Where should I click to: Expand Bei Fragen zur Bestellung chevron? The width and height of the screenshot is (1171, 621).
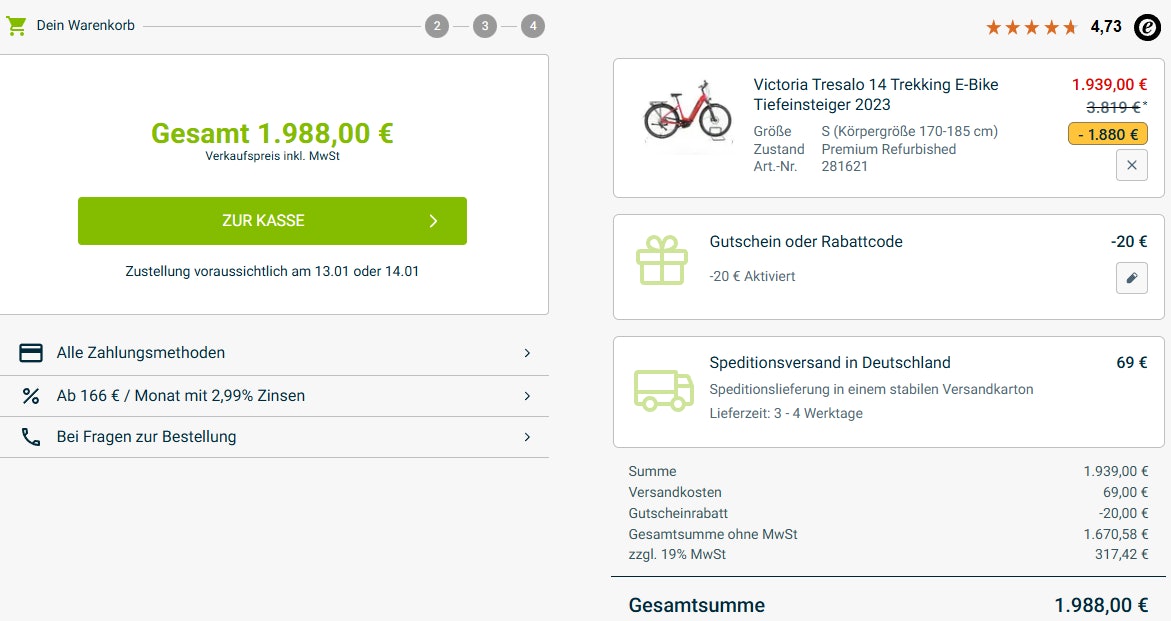[x=527, y=437]
